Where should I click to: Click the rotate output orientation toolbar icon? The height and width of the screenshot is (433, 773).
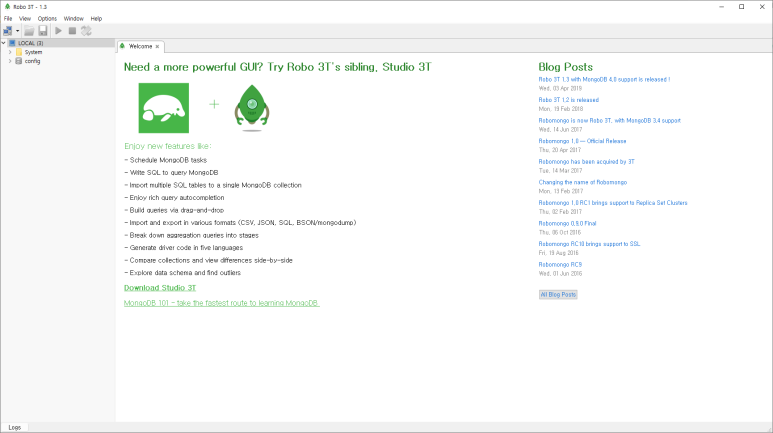point(86,31)
